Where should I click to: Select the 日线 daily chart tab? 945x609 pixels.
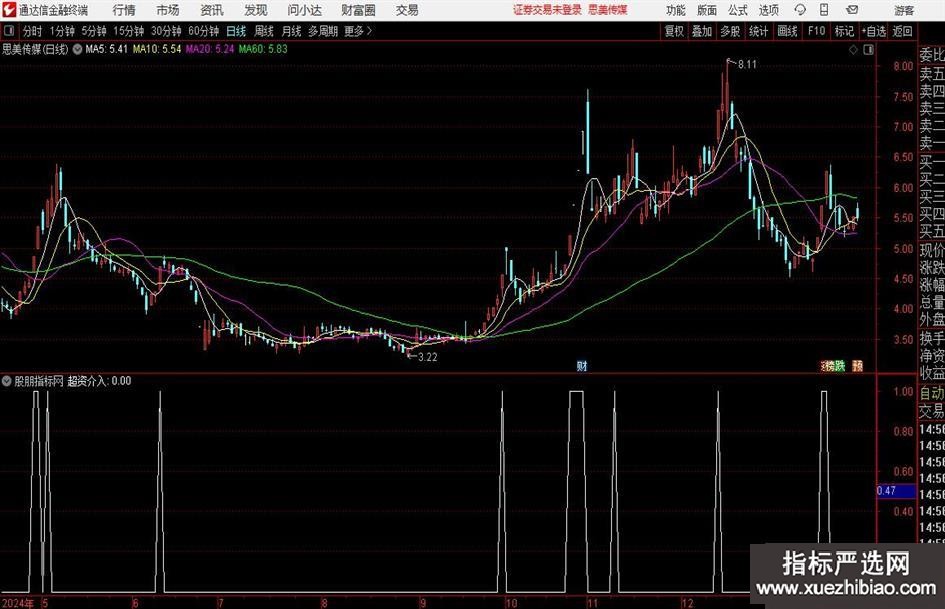point(236,31)
